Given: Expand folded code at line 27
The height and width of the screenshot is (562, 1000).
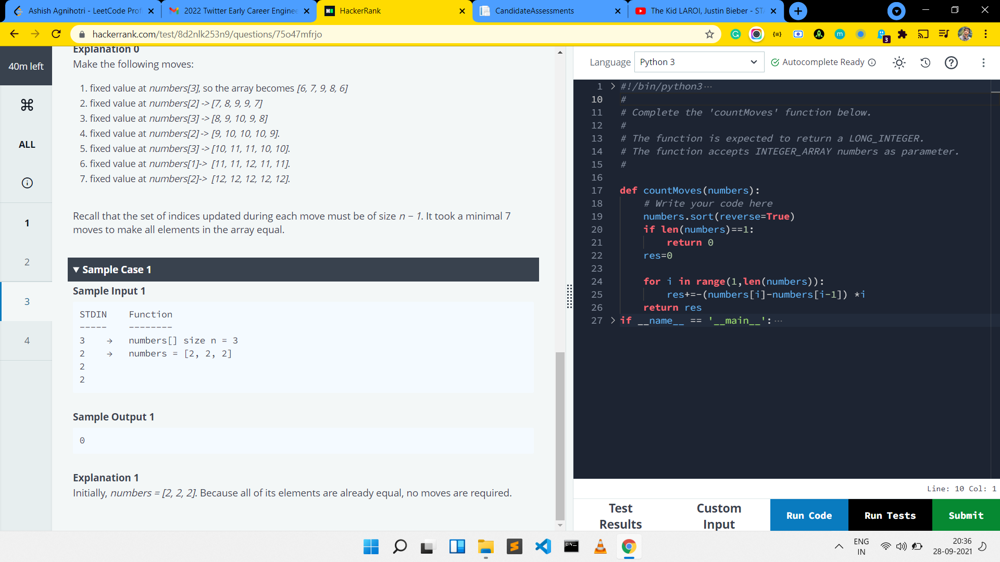Looking at the screenshot, I should [x=613, y=321].
